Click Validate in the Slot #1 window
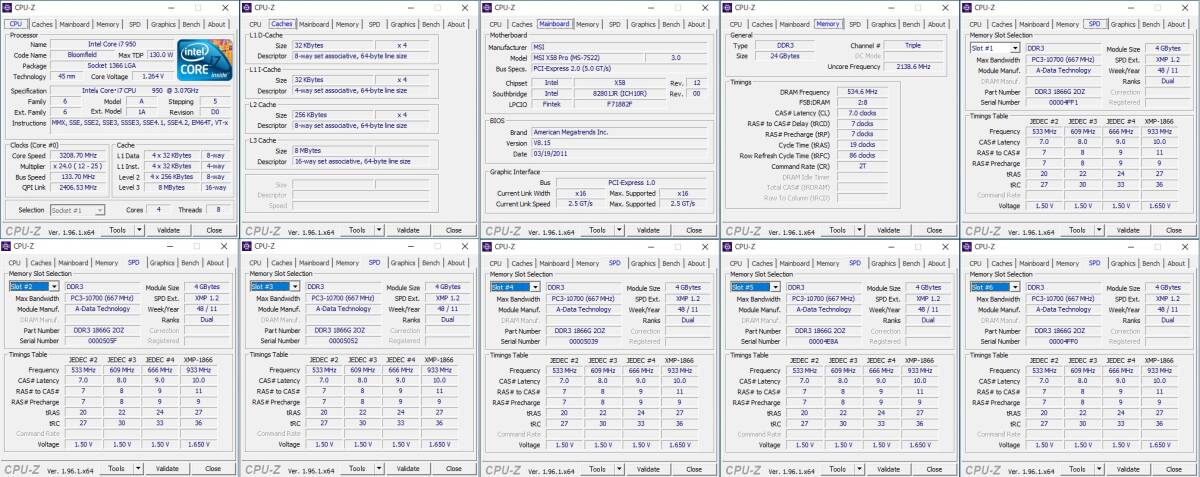This screenshot has height=477, width=1200. click(1127, 230)
